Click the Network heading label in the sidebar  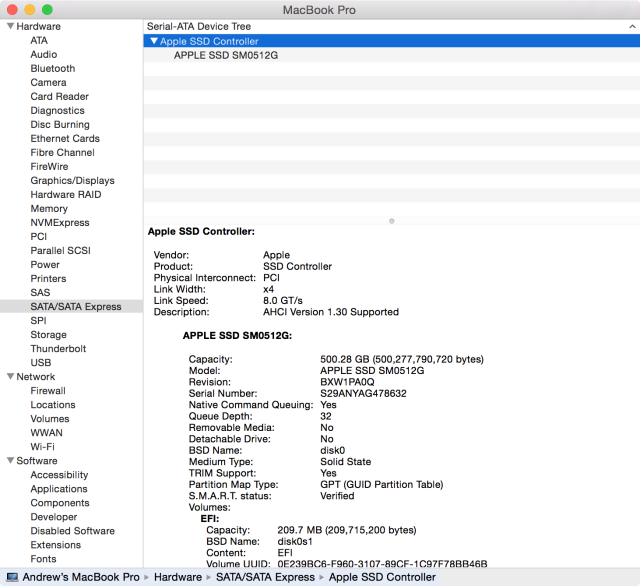pos(36,376)
